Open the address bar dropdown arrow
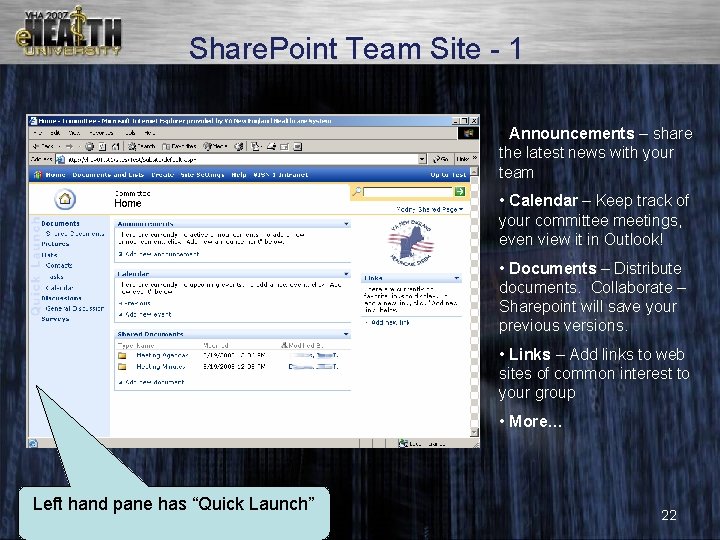 (x=422, y=159)
